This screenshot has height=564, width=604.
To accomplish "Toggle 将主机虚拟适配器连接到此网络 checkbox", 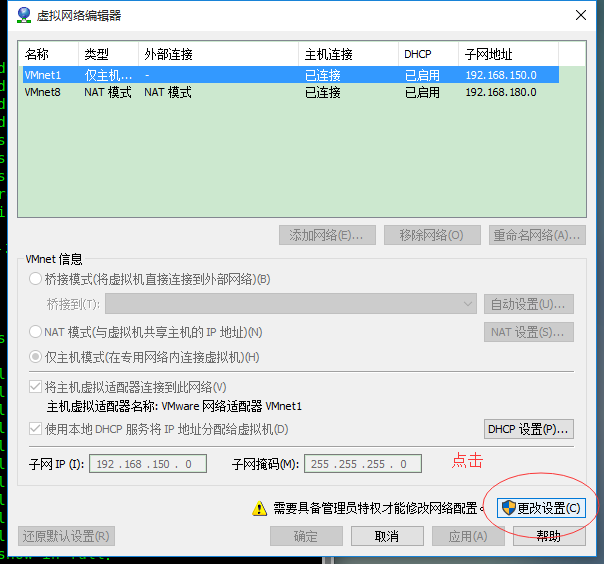I will tap(35, 387).
